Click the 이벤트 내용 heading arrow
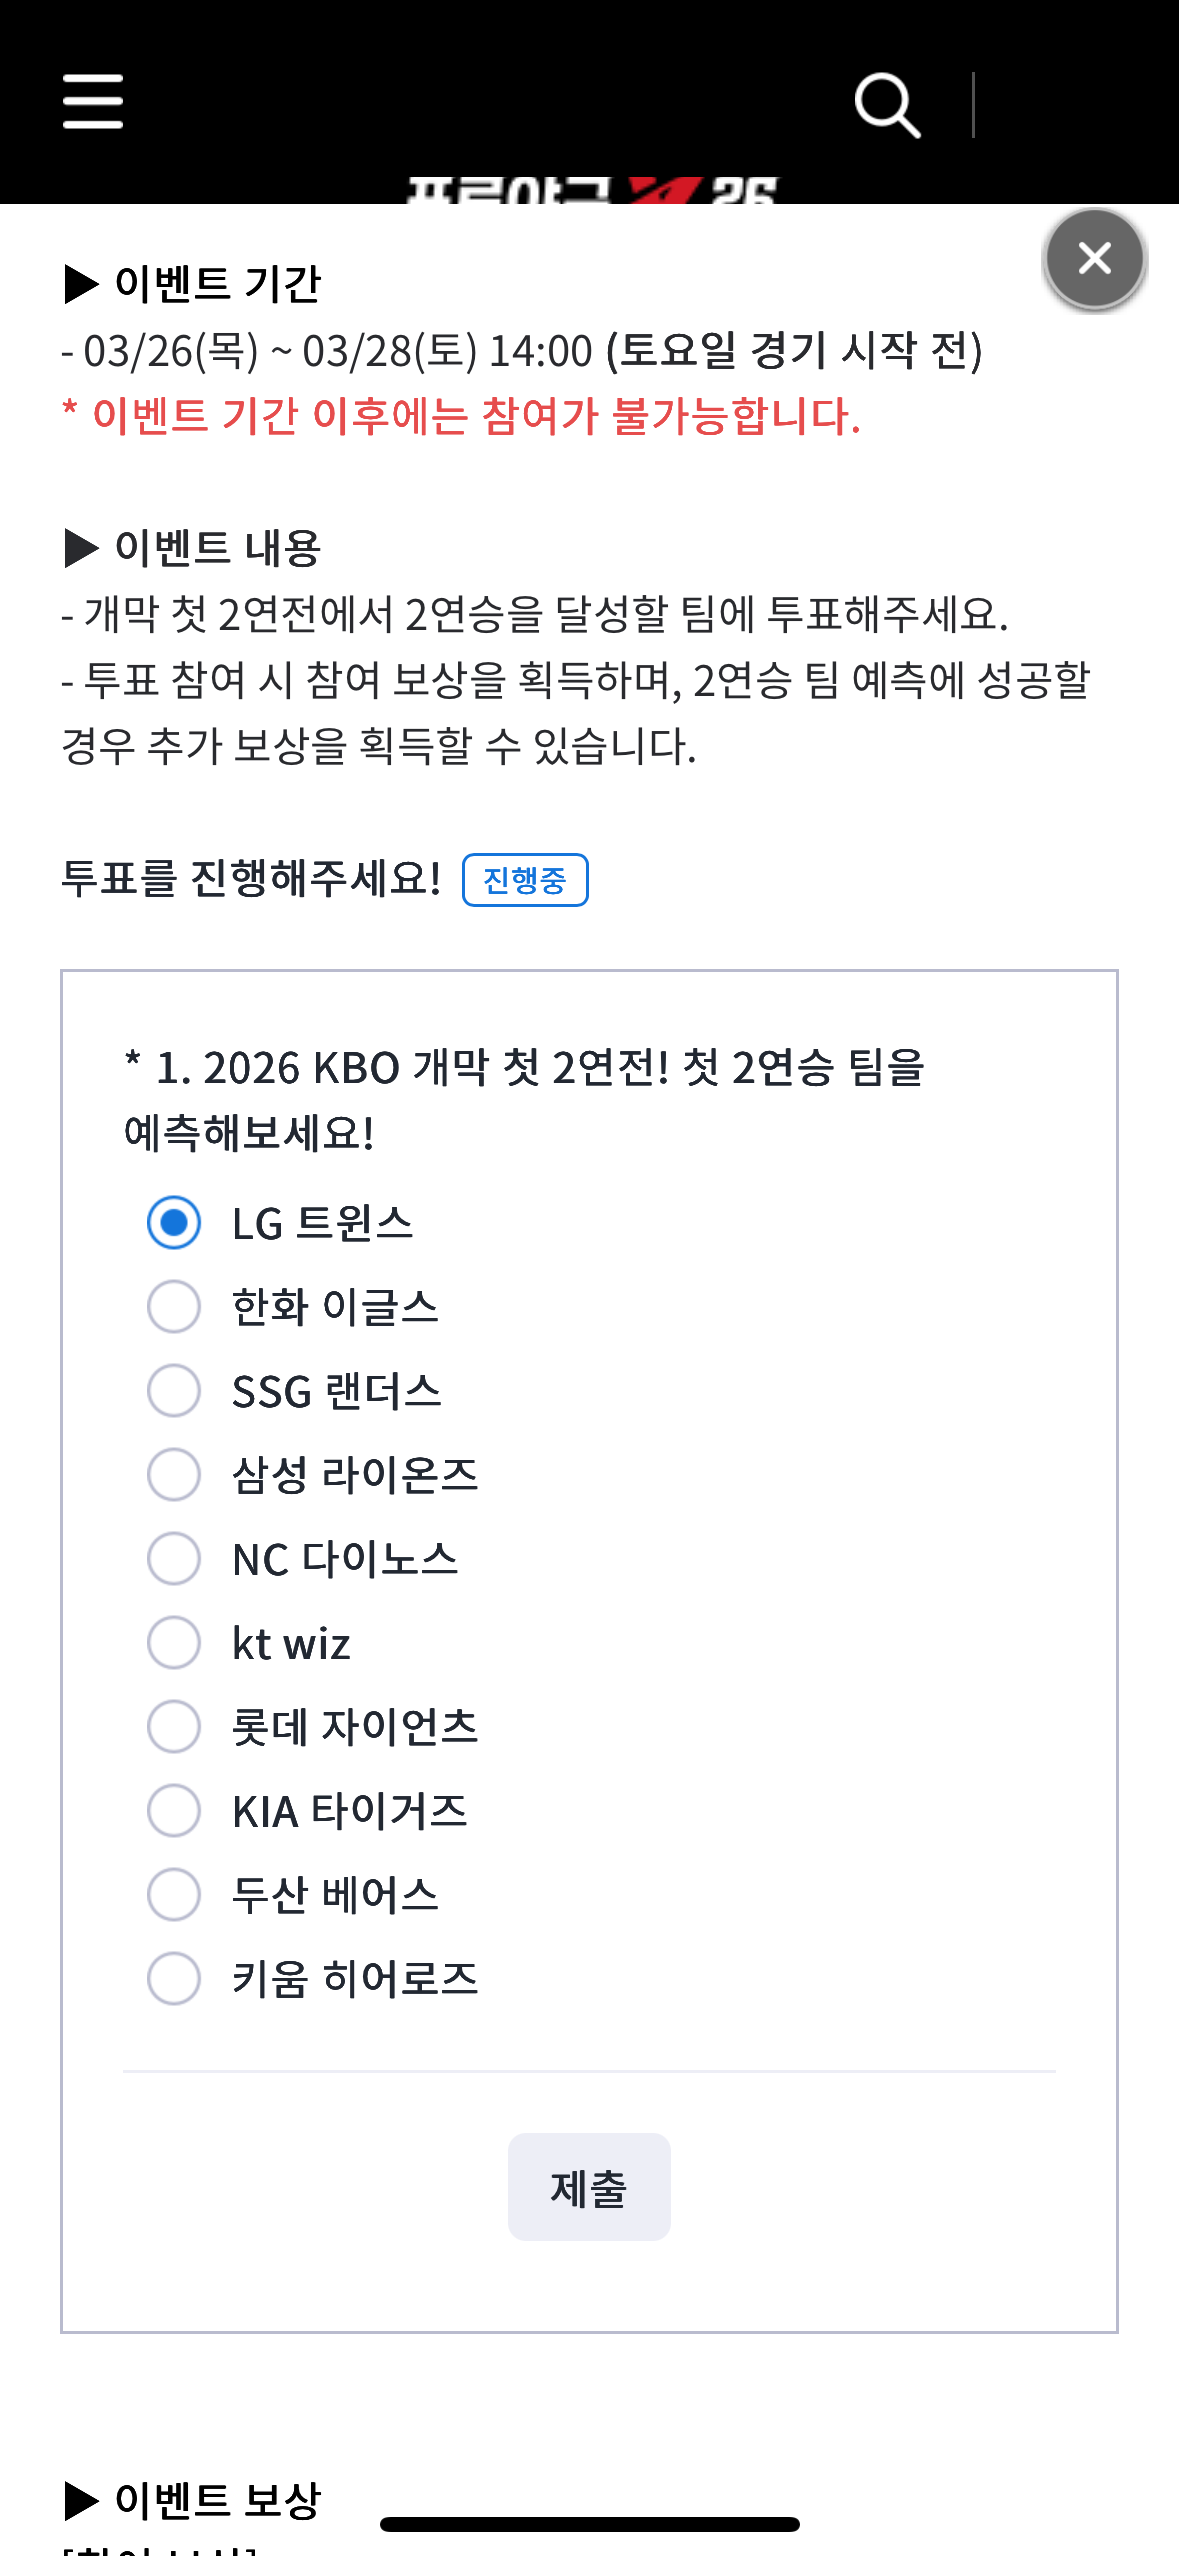1179x2556 pixels. [x=81, y=548]
